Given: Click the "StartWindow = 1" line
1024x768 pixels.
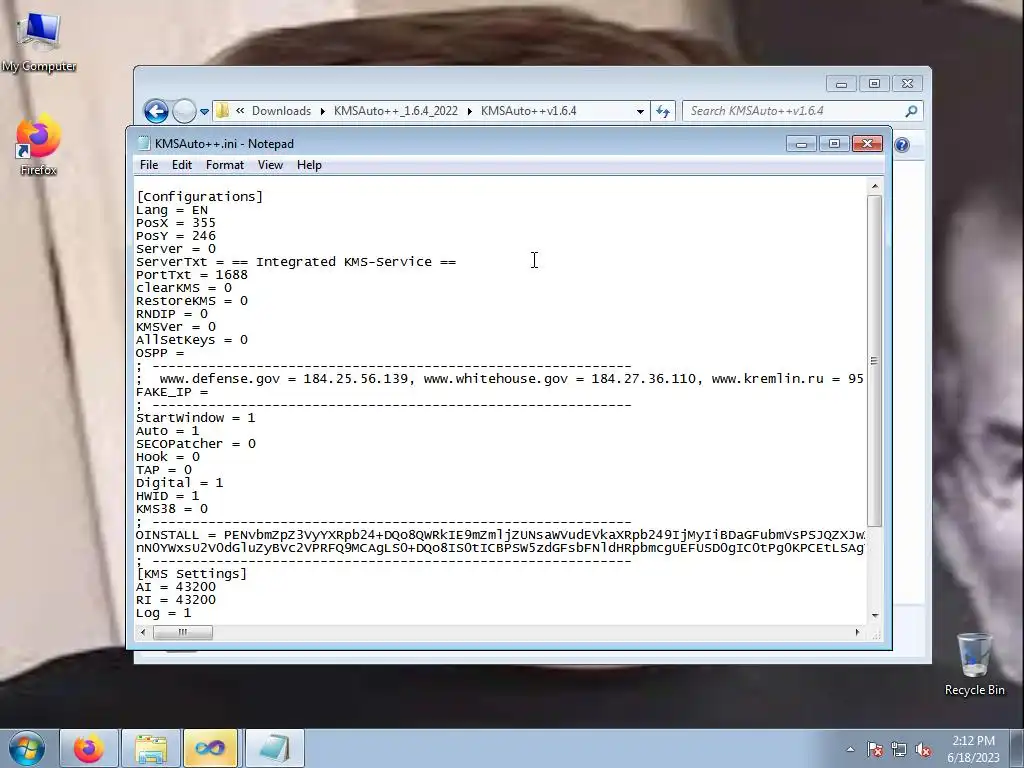Looking at the screenshot, I should tap(195, 418).
